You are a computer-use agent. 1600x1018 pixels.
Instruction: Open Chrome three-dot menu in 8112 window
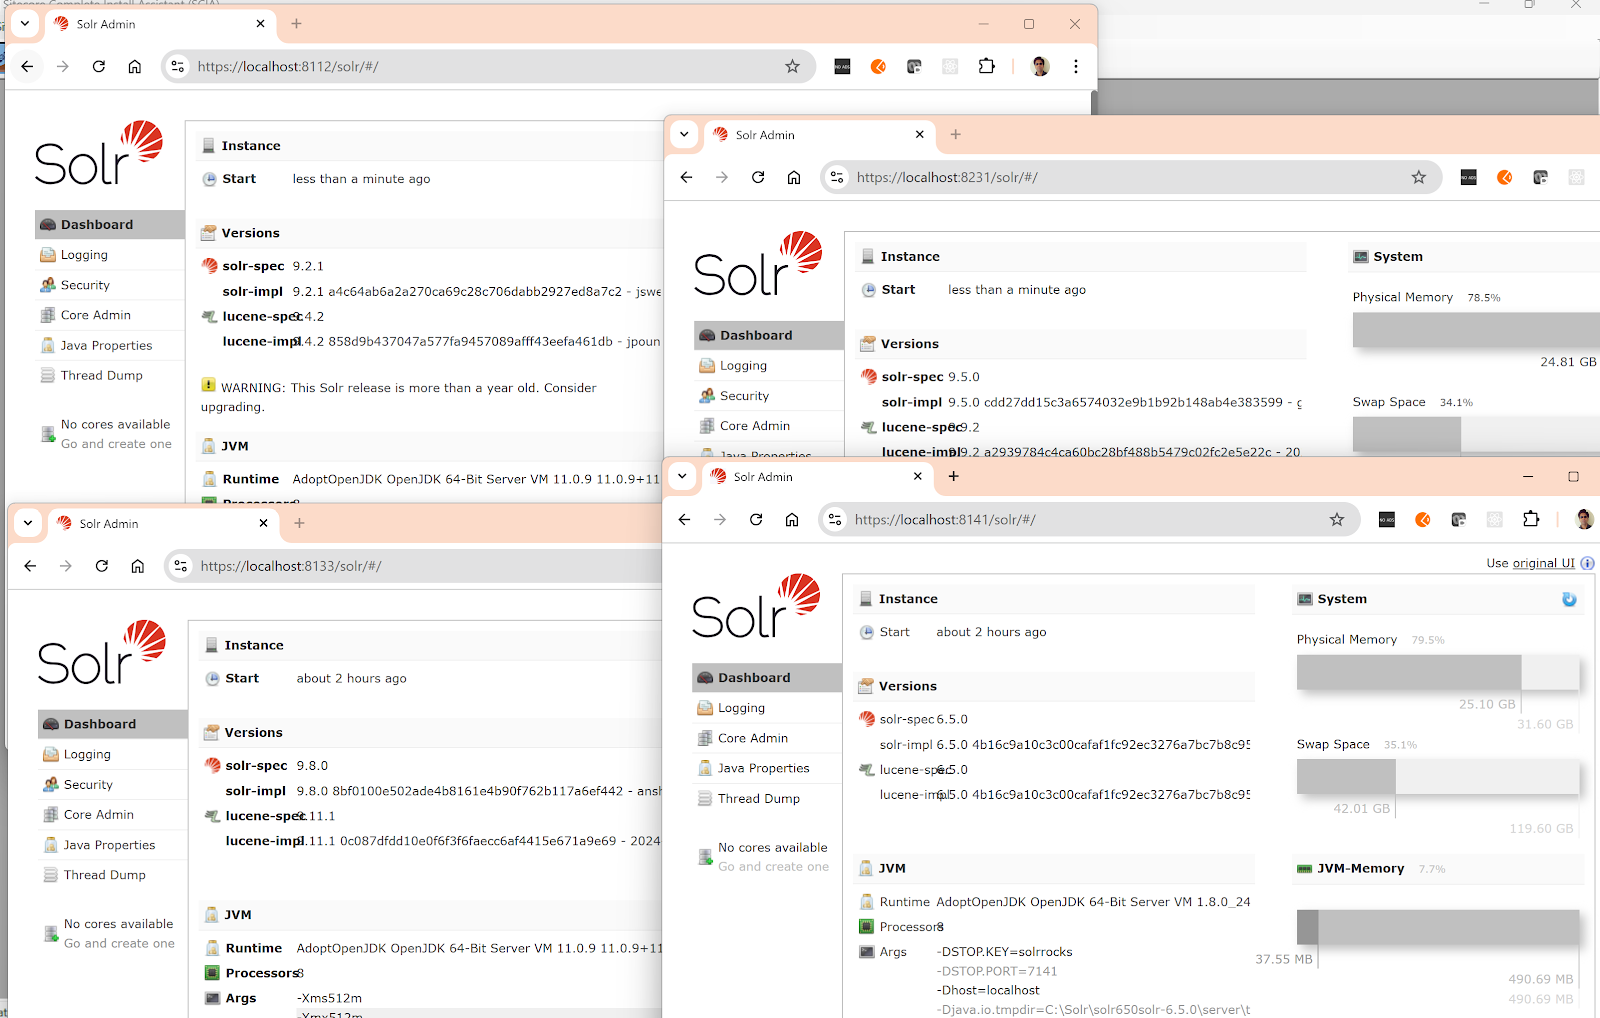[1076, 66]
